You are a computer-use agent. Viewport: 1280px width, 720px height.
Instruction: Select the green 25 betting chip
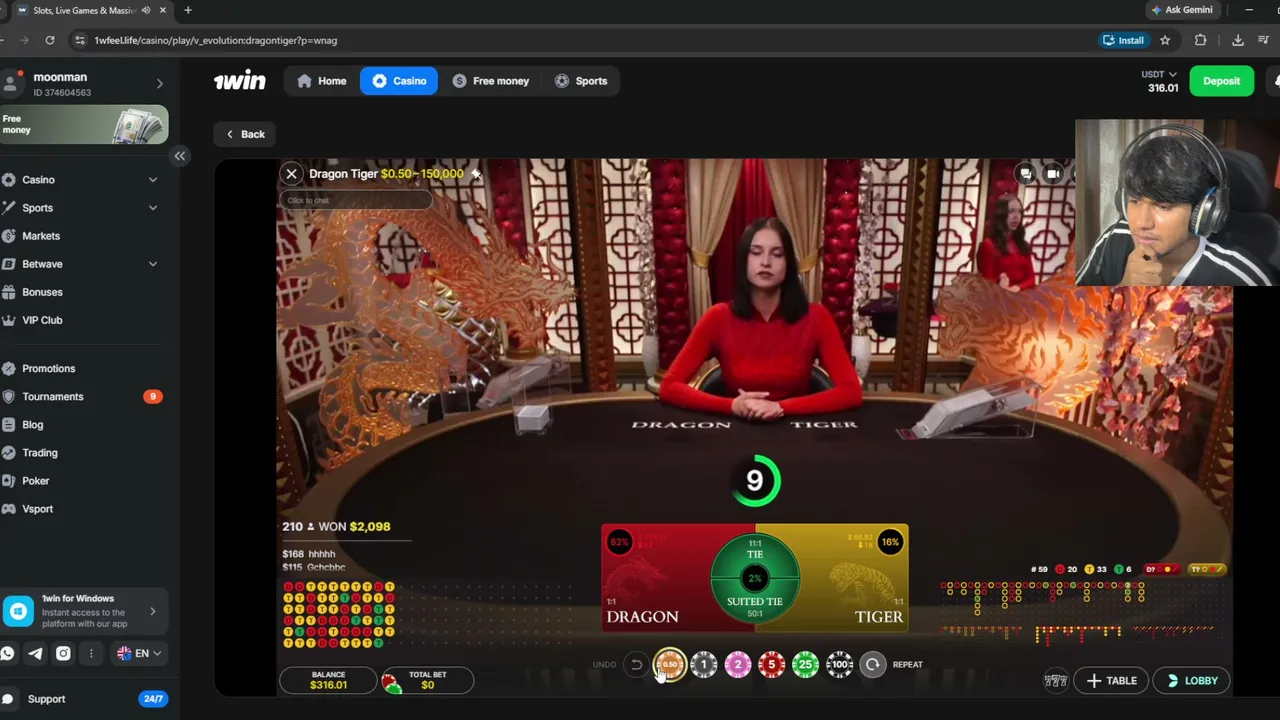(x=806, y=665)
